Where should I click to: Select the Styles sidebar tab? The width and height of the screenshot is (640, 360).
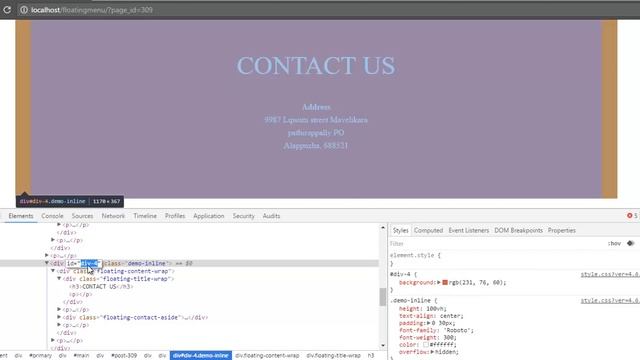pos(400,231)
